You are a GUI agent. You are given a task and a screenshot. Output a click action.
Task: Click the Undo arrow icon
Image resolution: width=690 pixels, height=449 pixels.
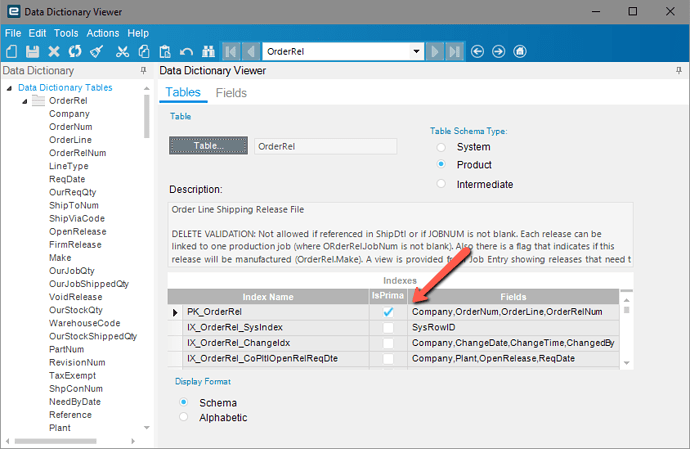coord(187,52)
